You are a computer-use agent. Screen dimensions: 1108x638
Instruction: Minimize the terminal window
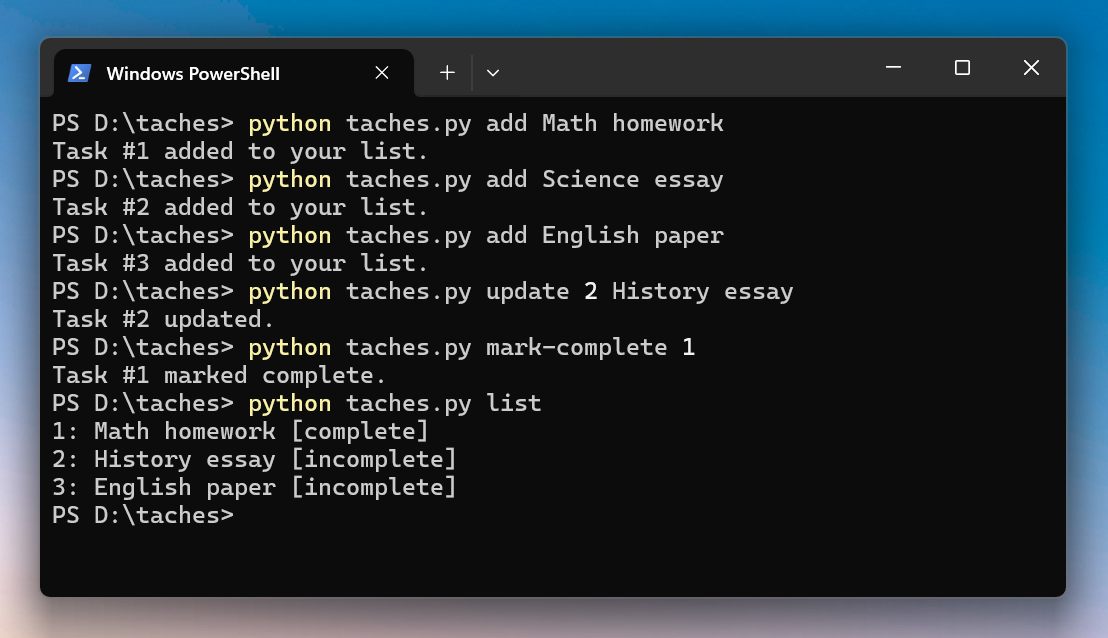(x=893, y=68)
